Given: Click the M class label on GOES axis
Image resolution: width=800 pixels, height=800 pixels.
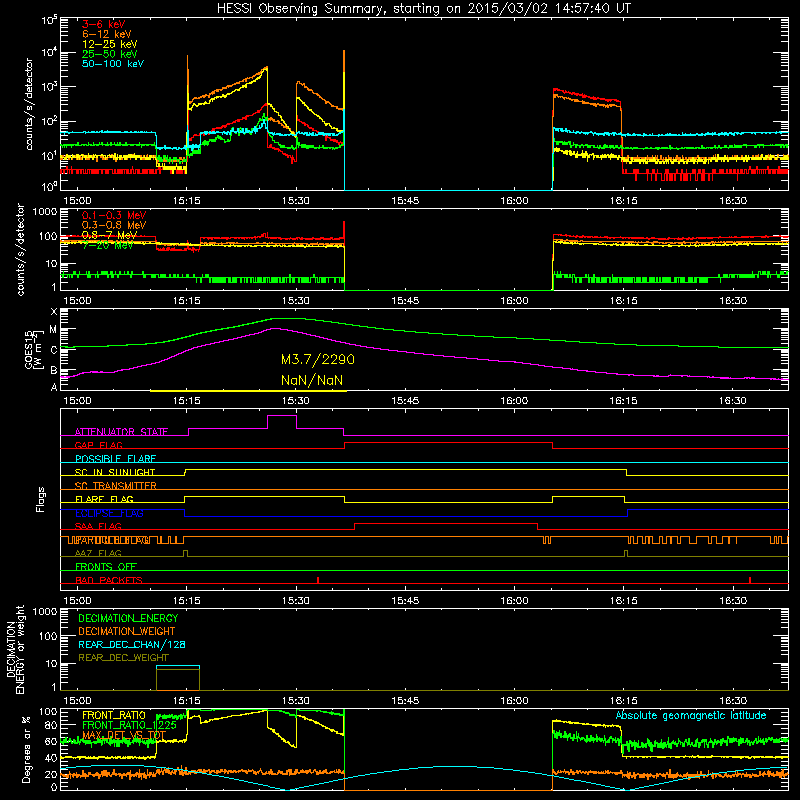Looking at the screenshot, I should [53, 330].
